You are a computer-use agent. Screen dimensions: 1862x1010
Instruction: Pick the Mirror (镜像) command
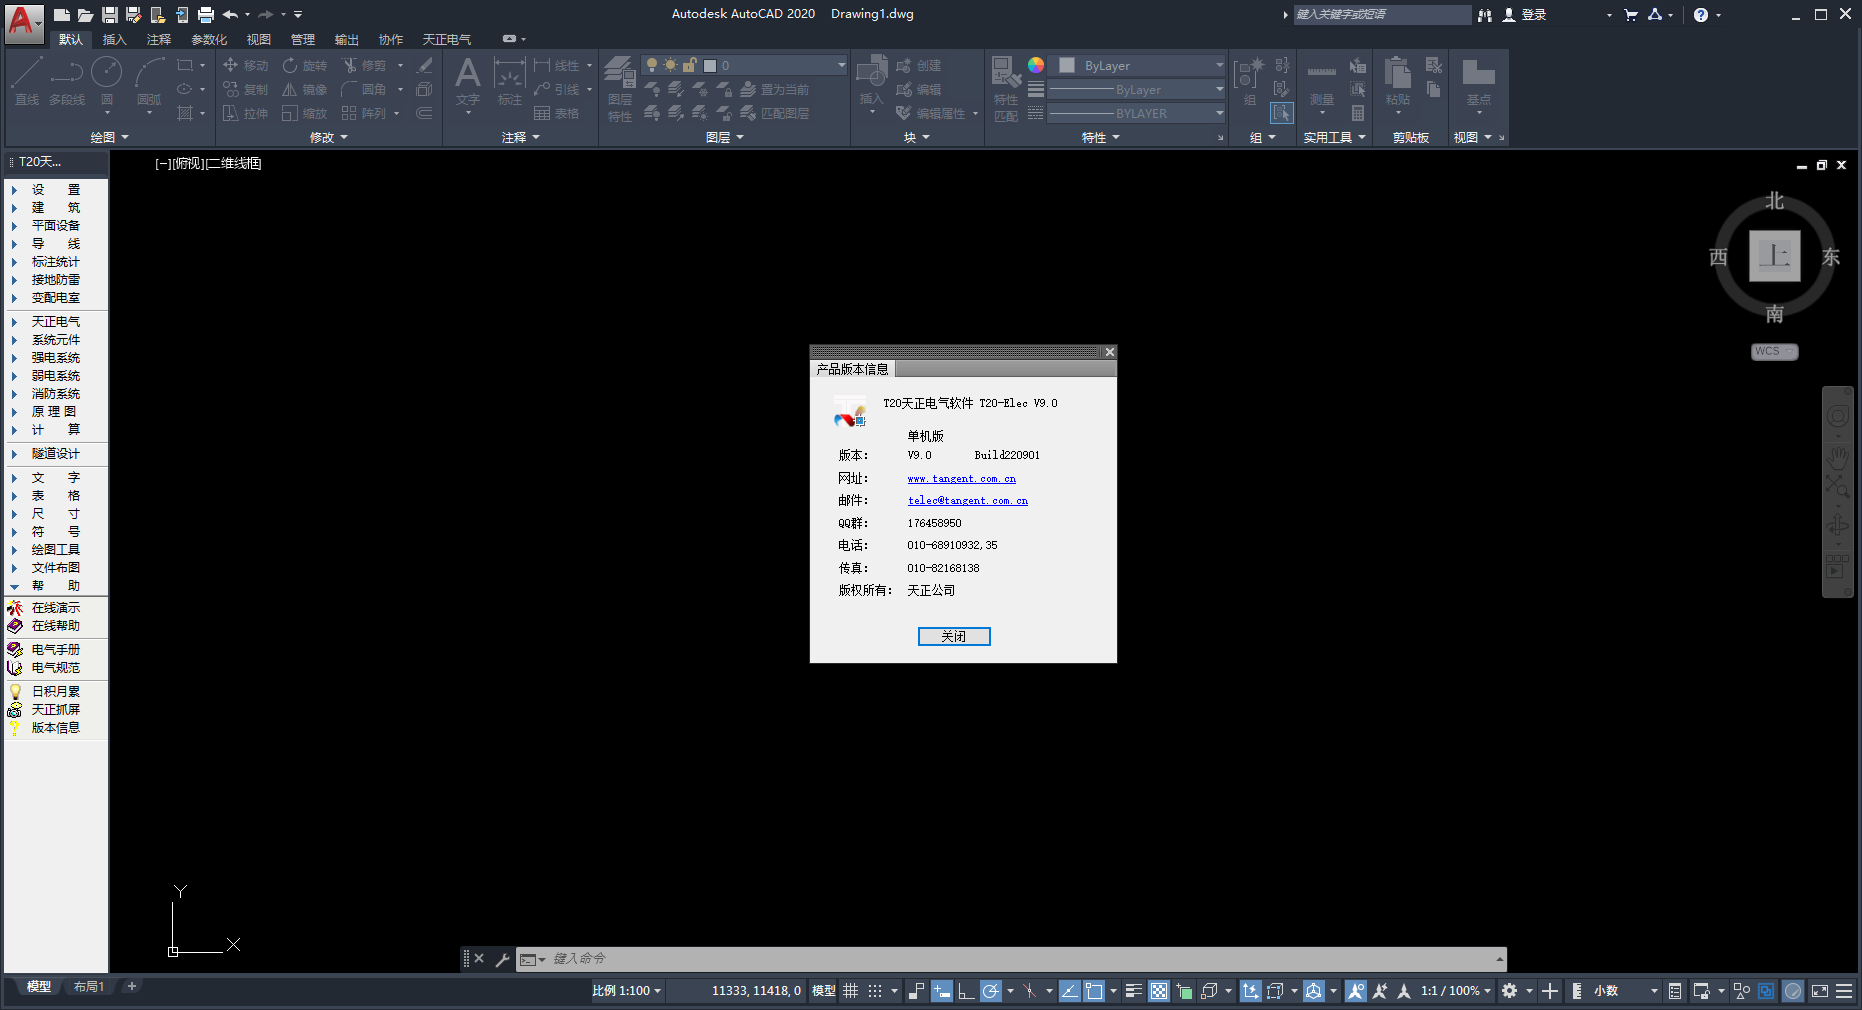click(304, 89)
